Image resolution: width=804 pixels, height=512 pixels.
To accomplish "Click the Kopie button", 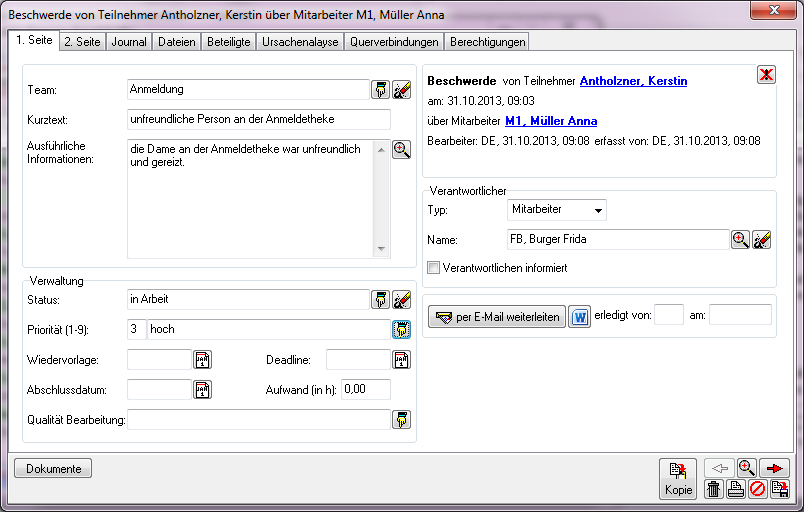I will [x=678, y=479].
